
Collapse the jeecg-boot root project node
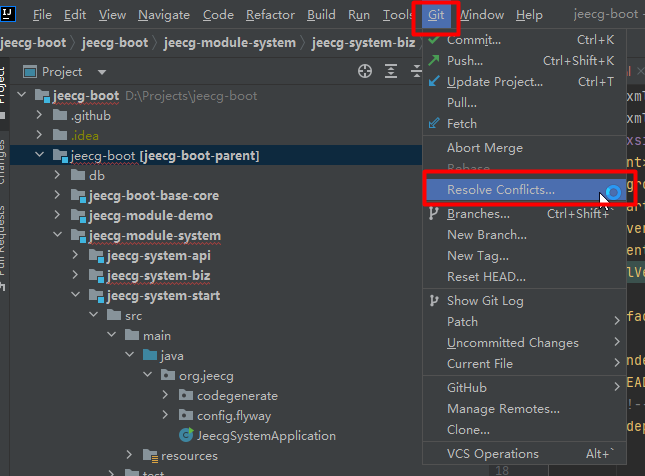click(22, 95)
